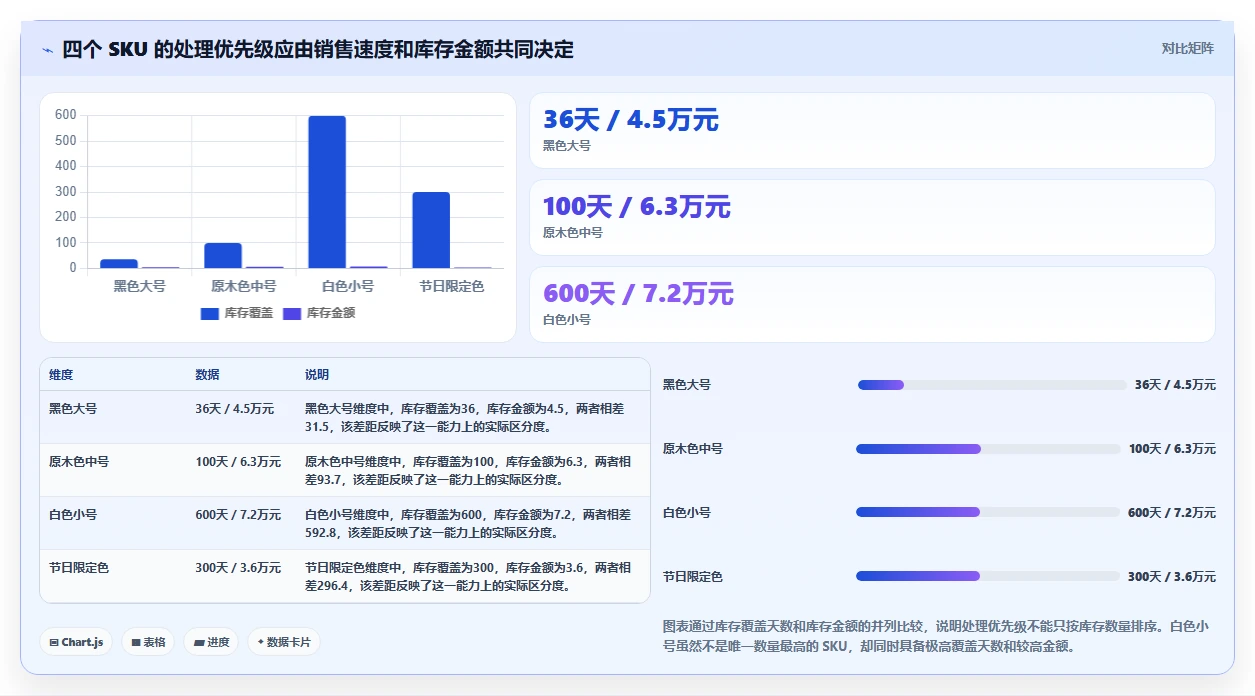Click the 数据卡片 tag
The width and height of the screenshot is (1255, 696).
284,642
